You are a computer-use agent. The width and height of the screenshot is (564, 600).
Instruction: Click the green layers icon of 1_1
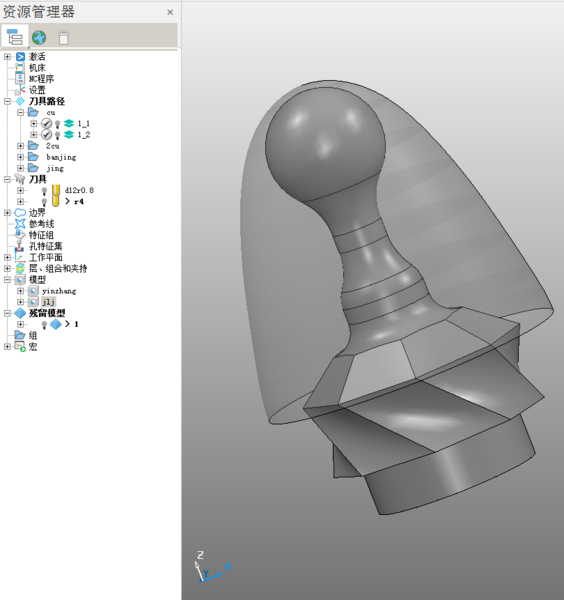tap(69, 123)
